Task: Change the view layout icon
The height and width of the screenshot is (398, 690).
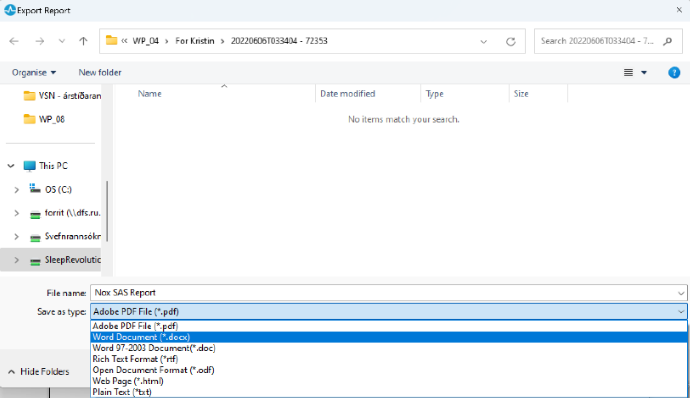Action: pyautogui.click(x=628, y=73)
